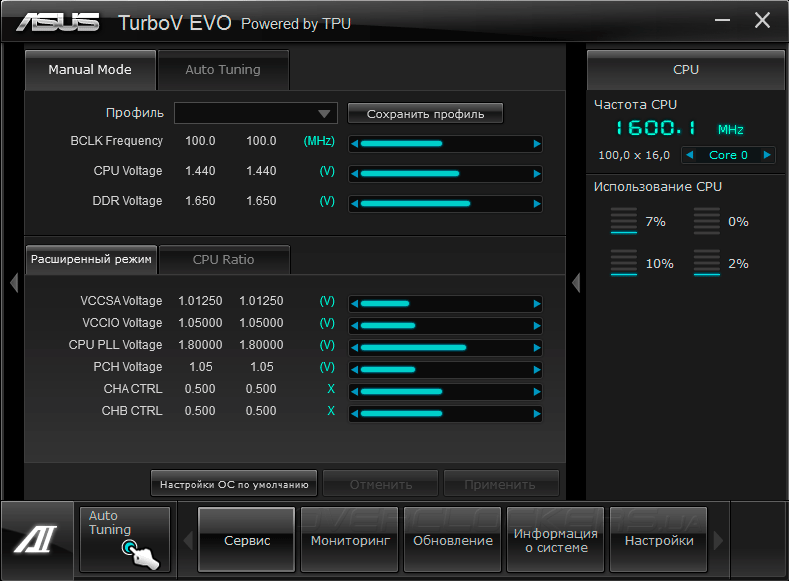Switch to next CPU core

(767, 155)
